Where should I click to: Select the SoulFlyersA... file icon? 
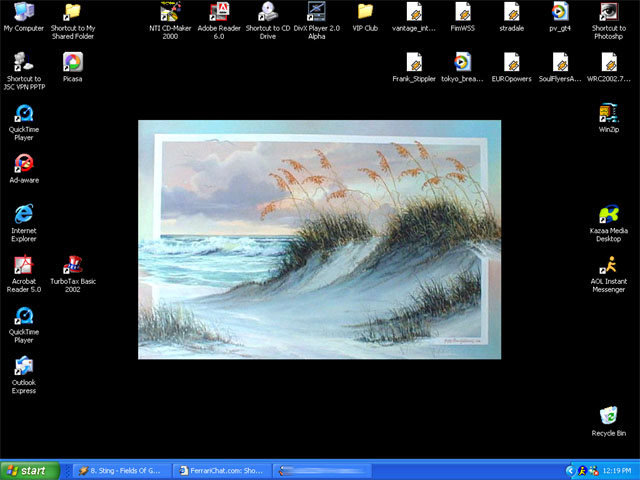pos(560,68)
